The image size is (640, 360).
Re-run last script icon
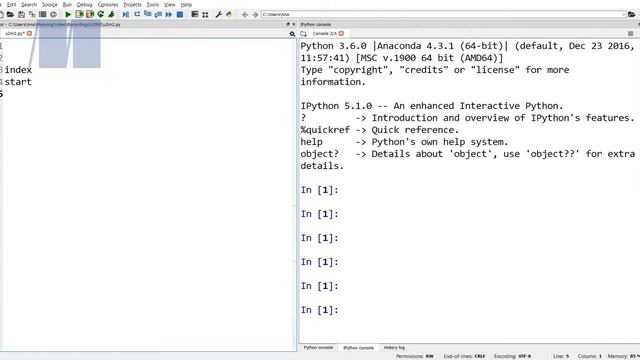pyautogui.click(x=100, y=14)
